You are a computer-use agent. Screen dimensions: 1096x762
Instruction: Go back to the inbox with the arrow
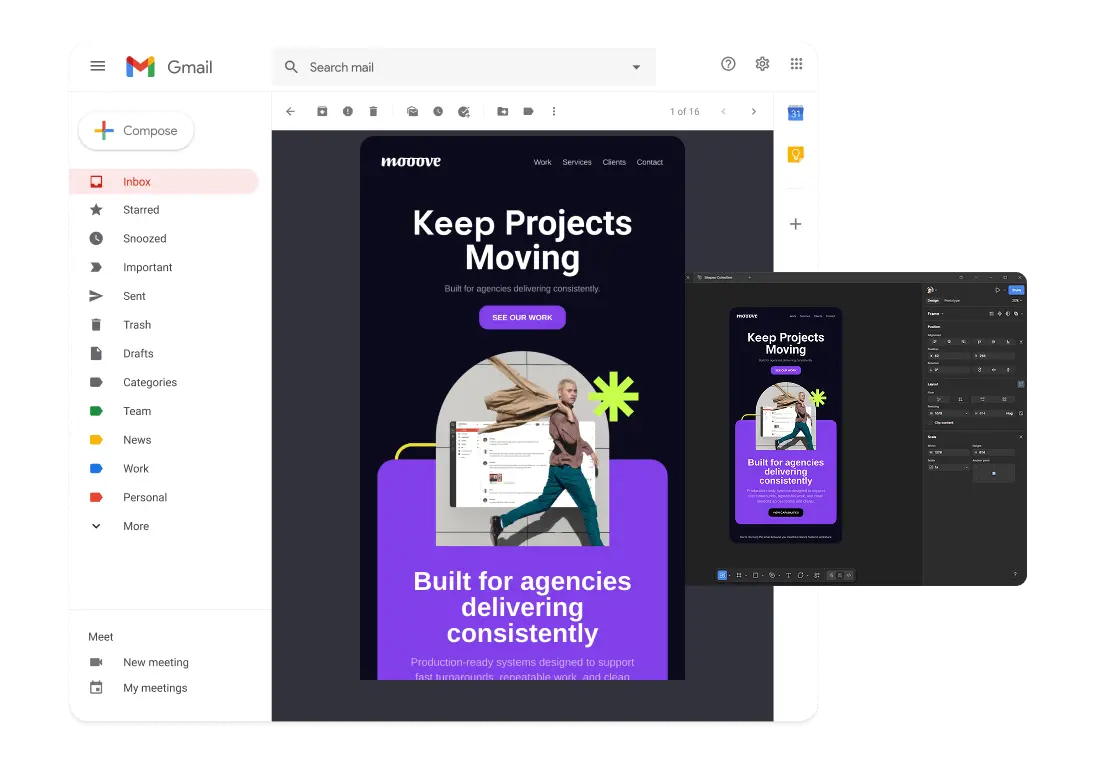291,111
